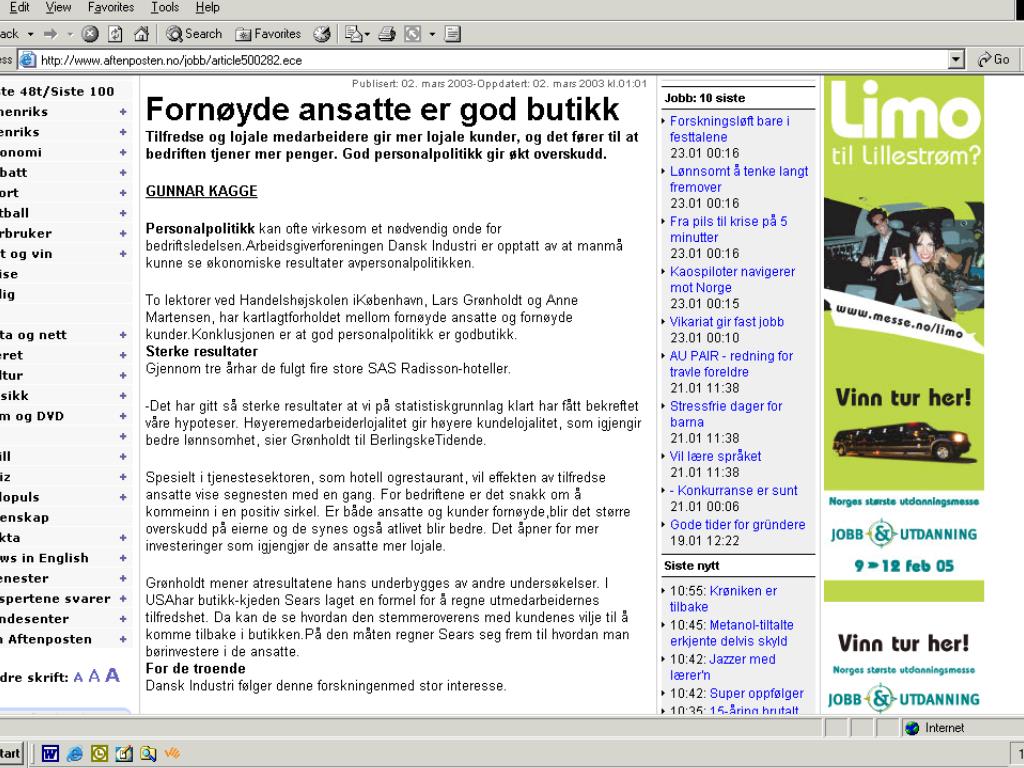Open 'Lønnsomt å tenke langt fremover' link
The height and width of the screenshot is (768, 1024).
pos(739,179)
